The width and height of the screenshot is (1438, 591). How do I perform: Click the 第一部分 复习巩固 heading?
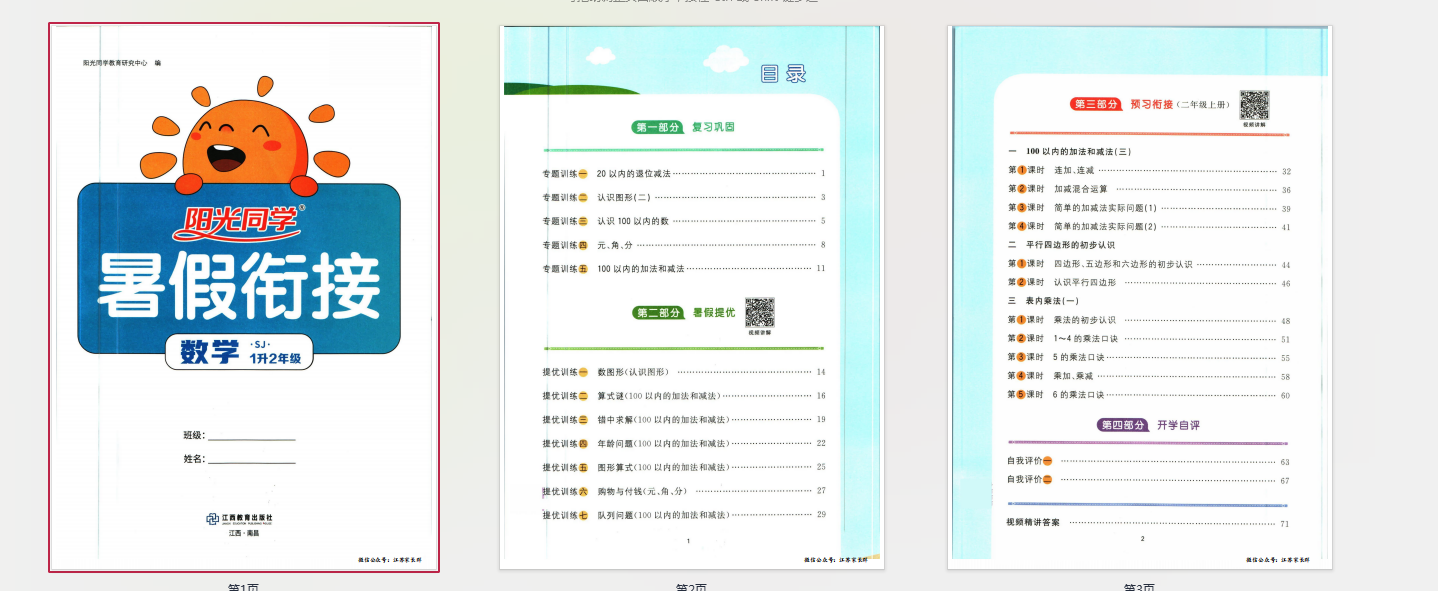684,127
